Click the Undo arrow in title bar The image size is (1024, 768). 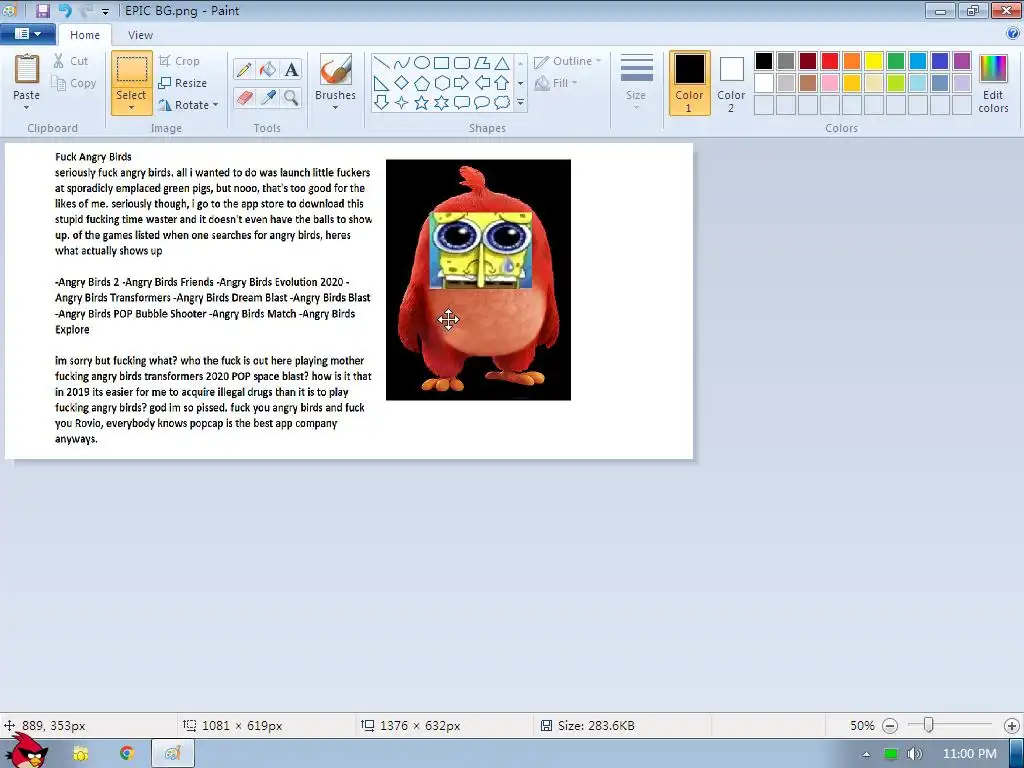pyautogui.click(x=65, y=10)
